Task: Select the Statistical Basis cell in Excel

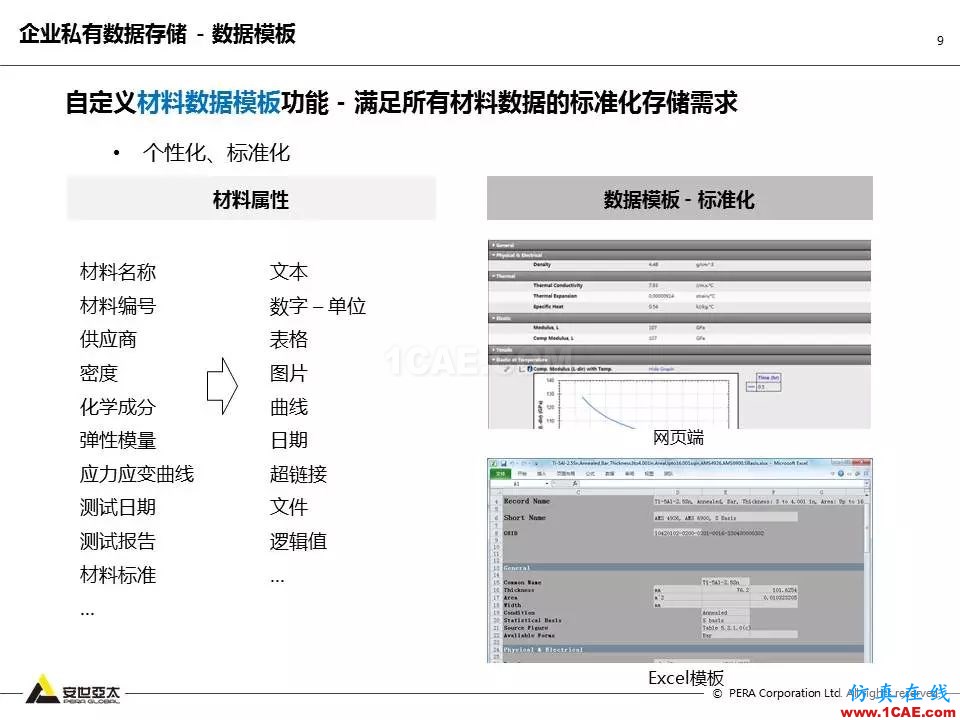Action: pyautogui.click(x=533, y=620)
